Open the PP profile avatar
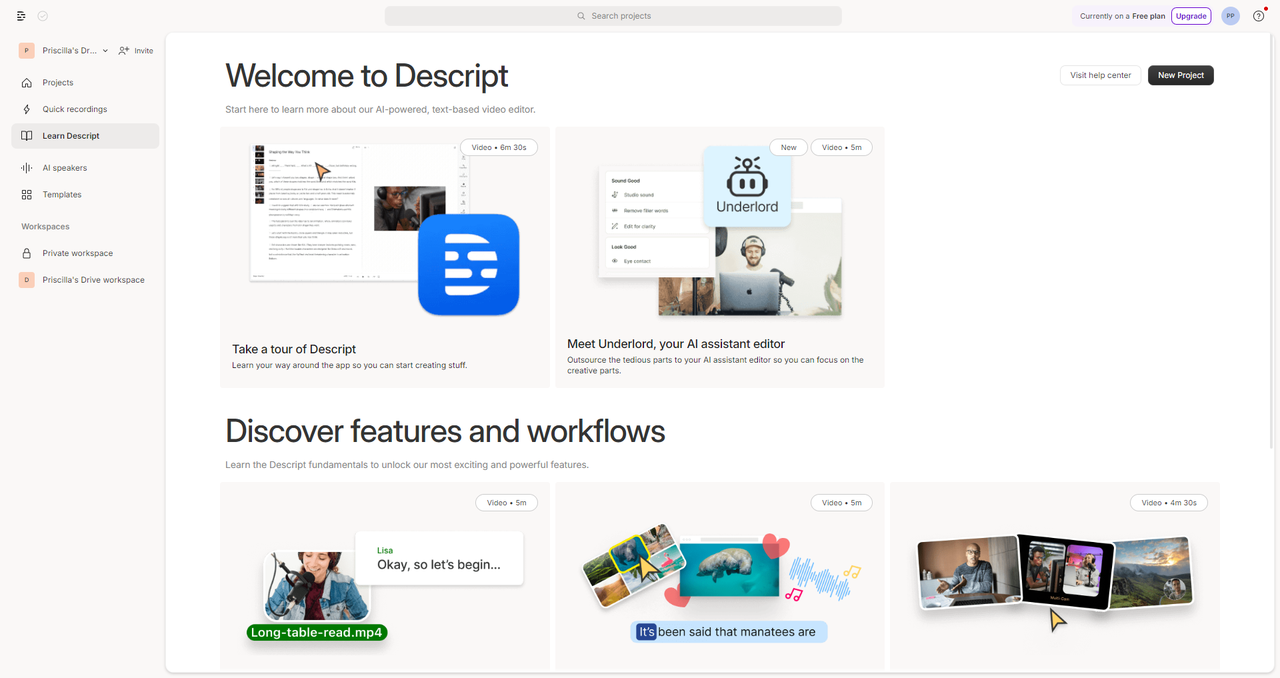The image size is (1280, 678). (x=1231, y=16)
